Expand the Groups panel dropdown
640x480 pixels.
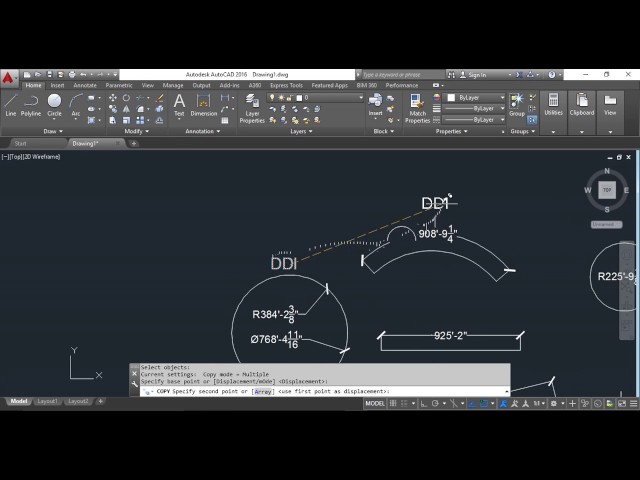tap(522, 131)
